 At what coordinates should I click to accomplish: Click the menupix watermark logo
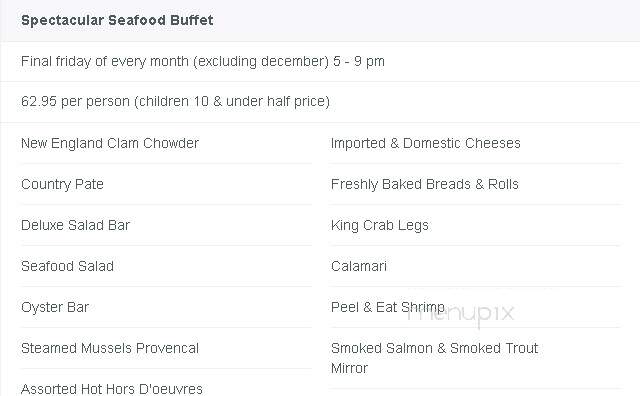click(460, 314)
